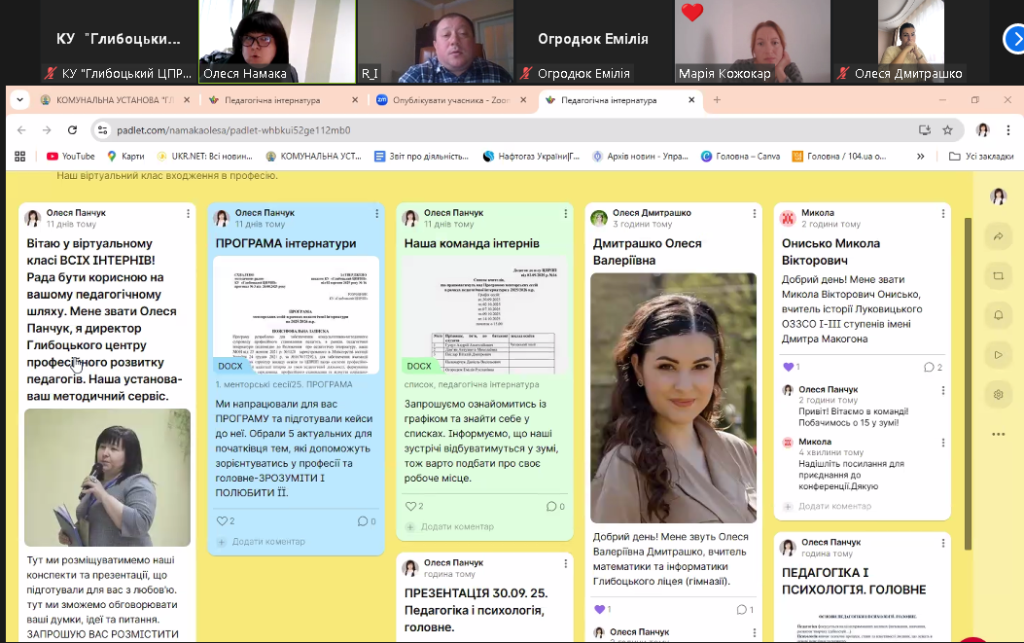
Task: Open the YouTube bookmark
Action: point(70,156)
